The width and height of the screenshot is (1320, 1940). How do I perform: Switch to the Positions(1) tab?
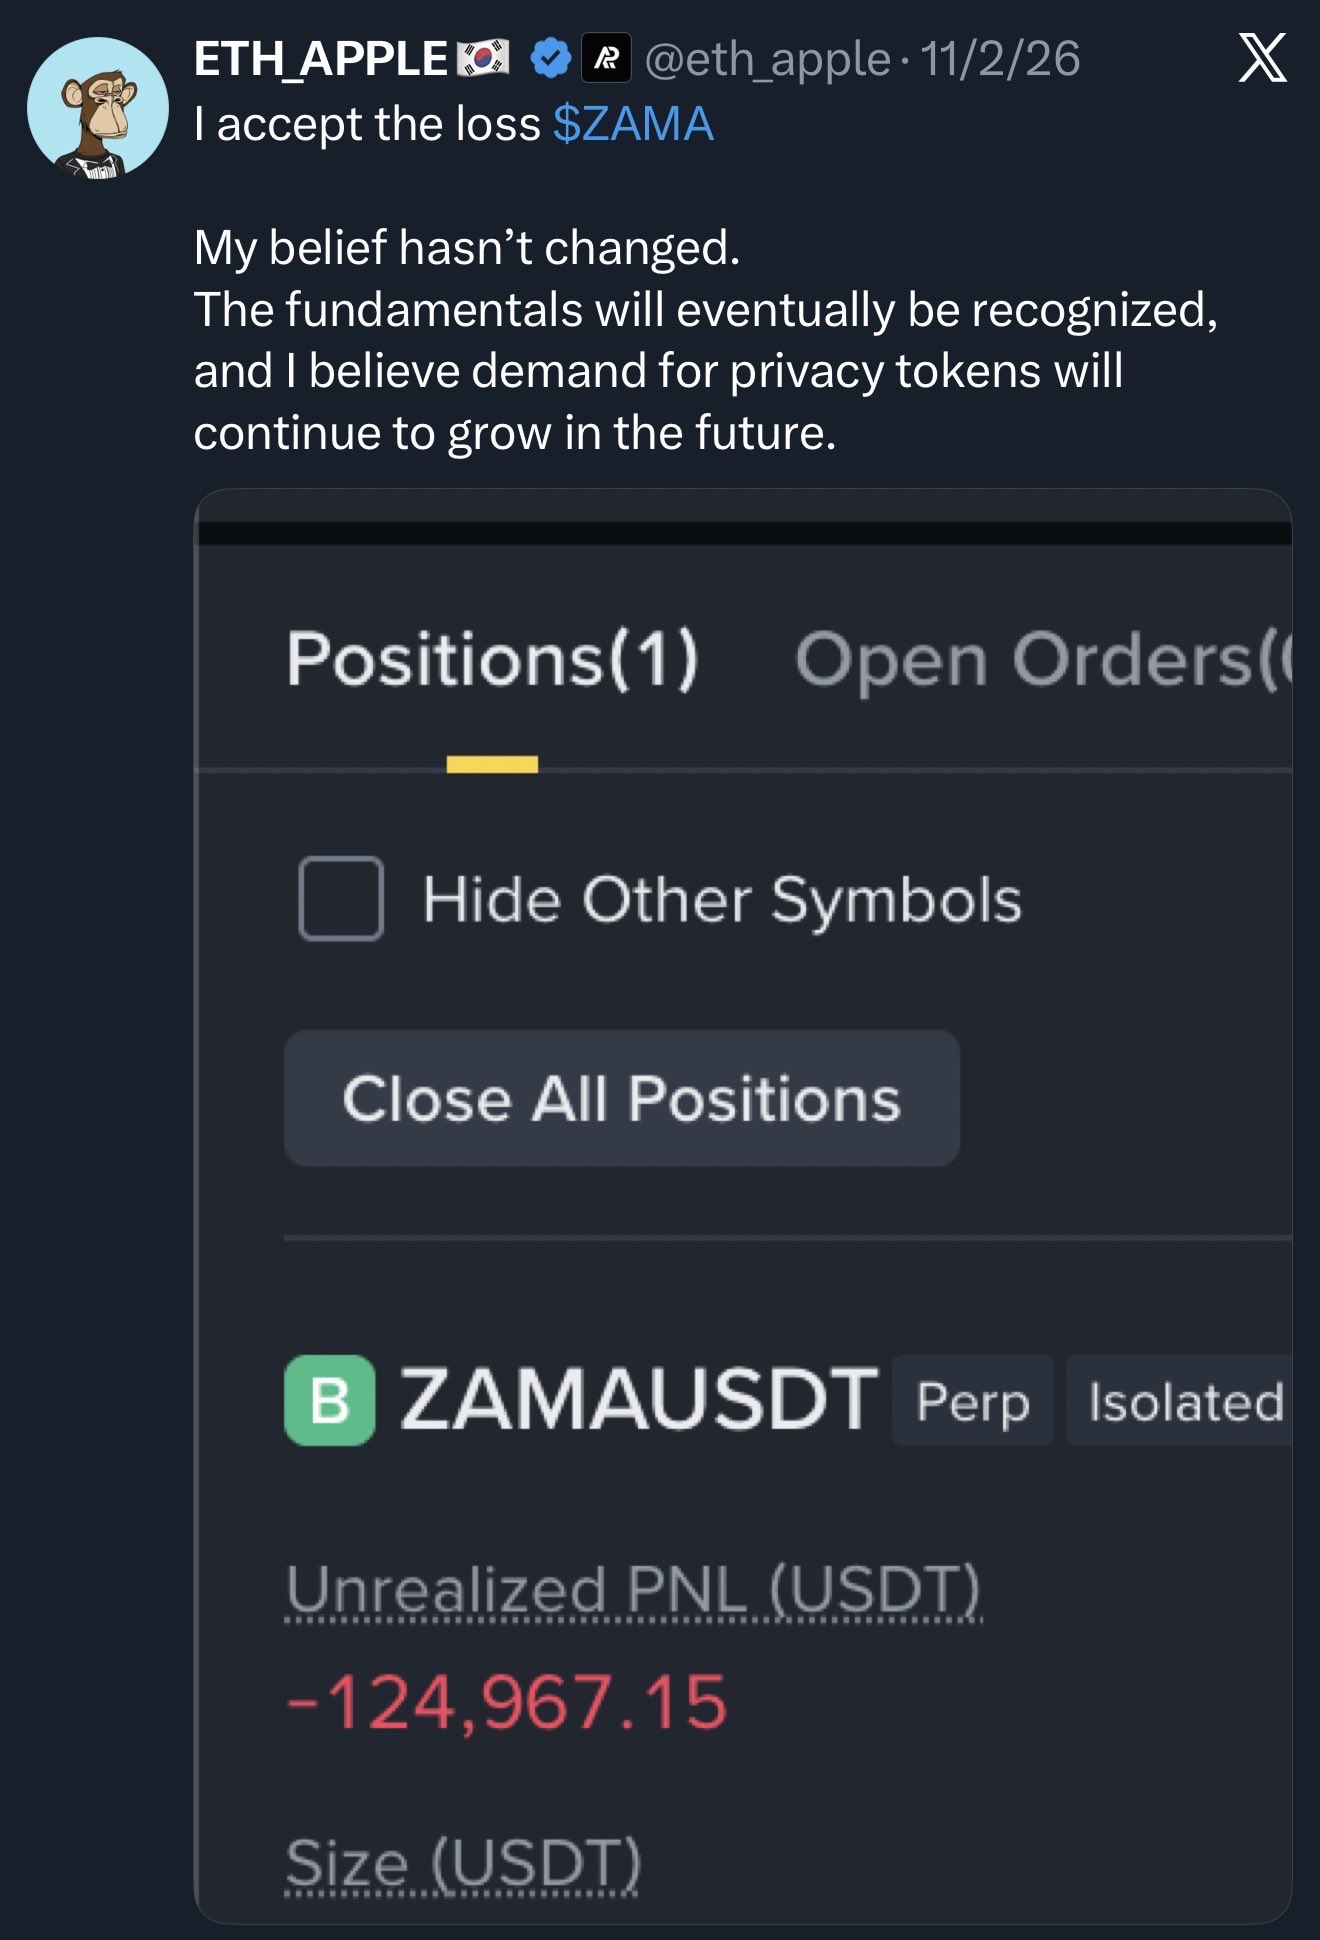pos(492,660)
